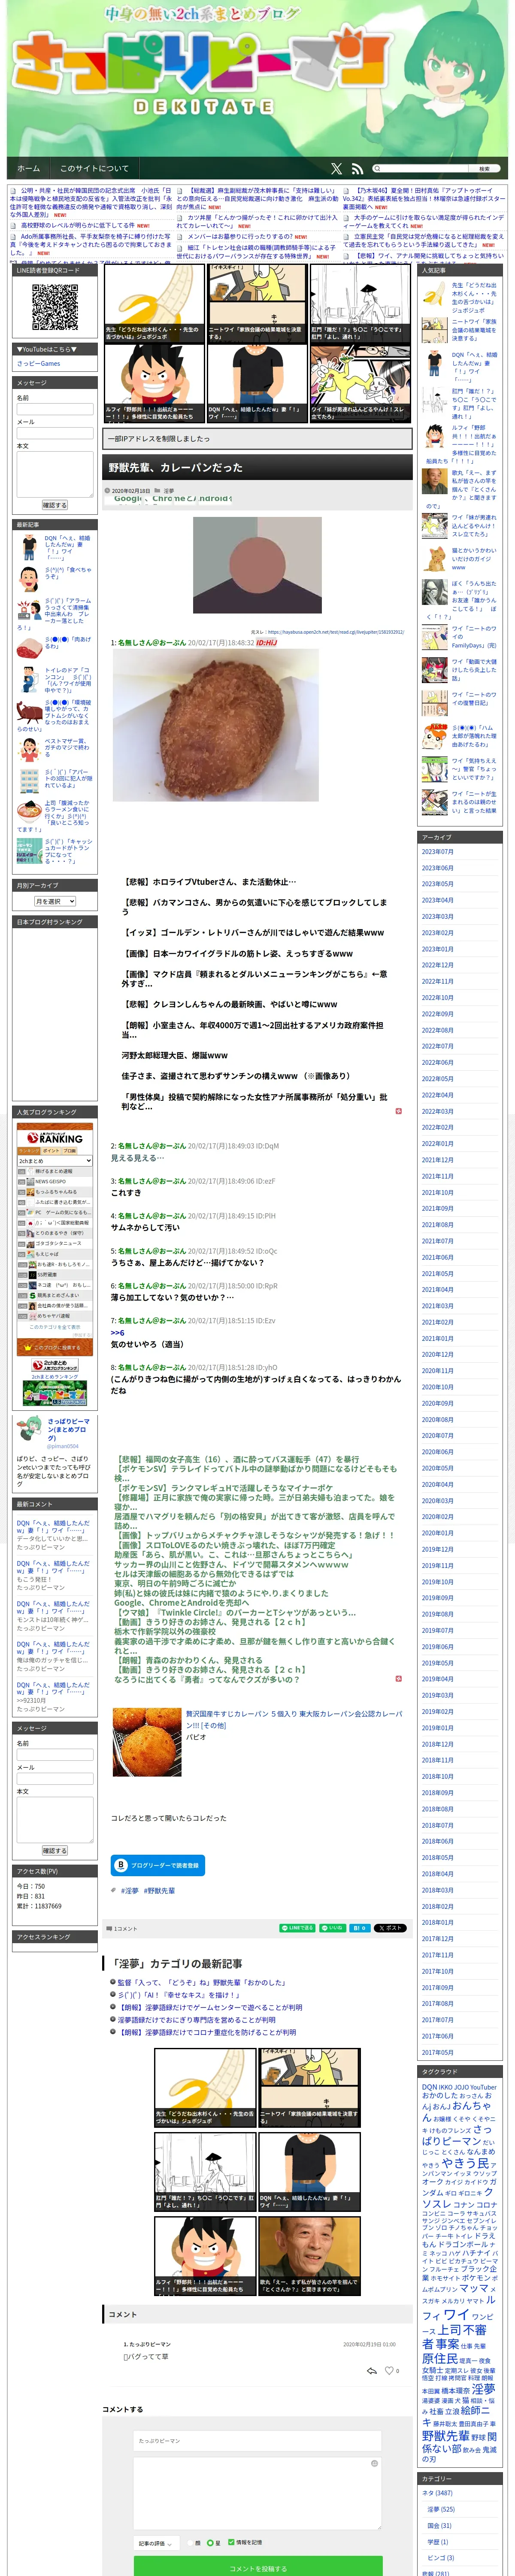Click the green いいね button
This screenshot has width=515, height=2576.
pos(332,1928)
